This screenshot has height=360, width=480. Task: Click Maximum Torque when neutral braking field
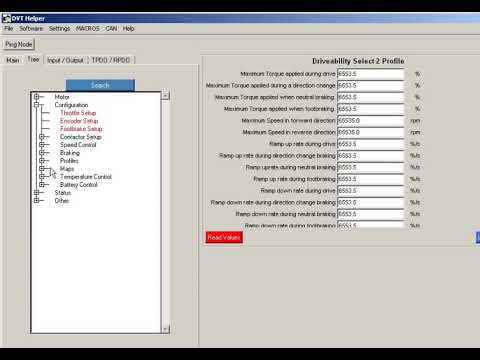click(x=371, y=97)
